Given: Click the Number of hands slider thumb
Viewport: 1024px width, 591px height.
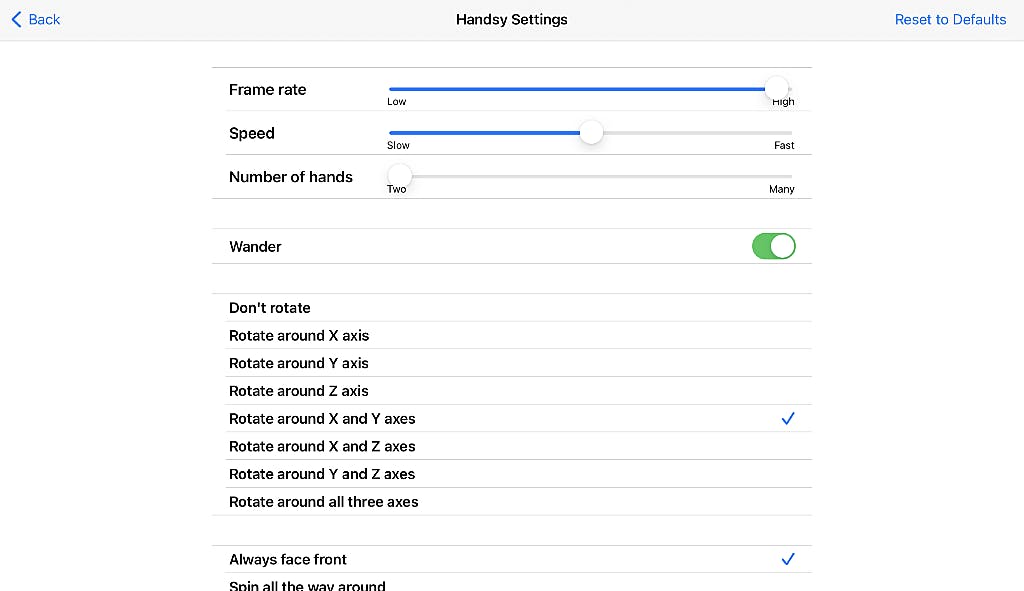Looking at the screenshot, I should click(399, 176).
